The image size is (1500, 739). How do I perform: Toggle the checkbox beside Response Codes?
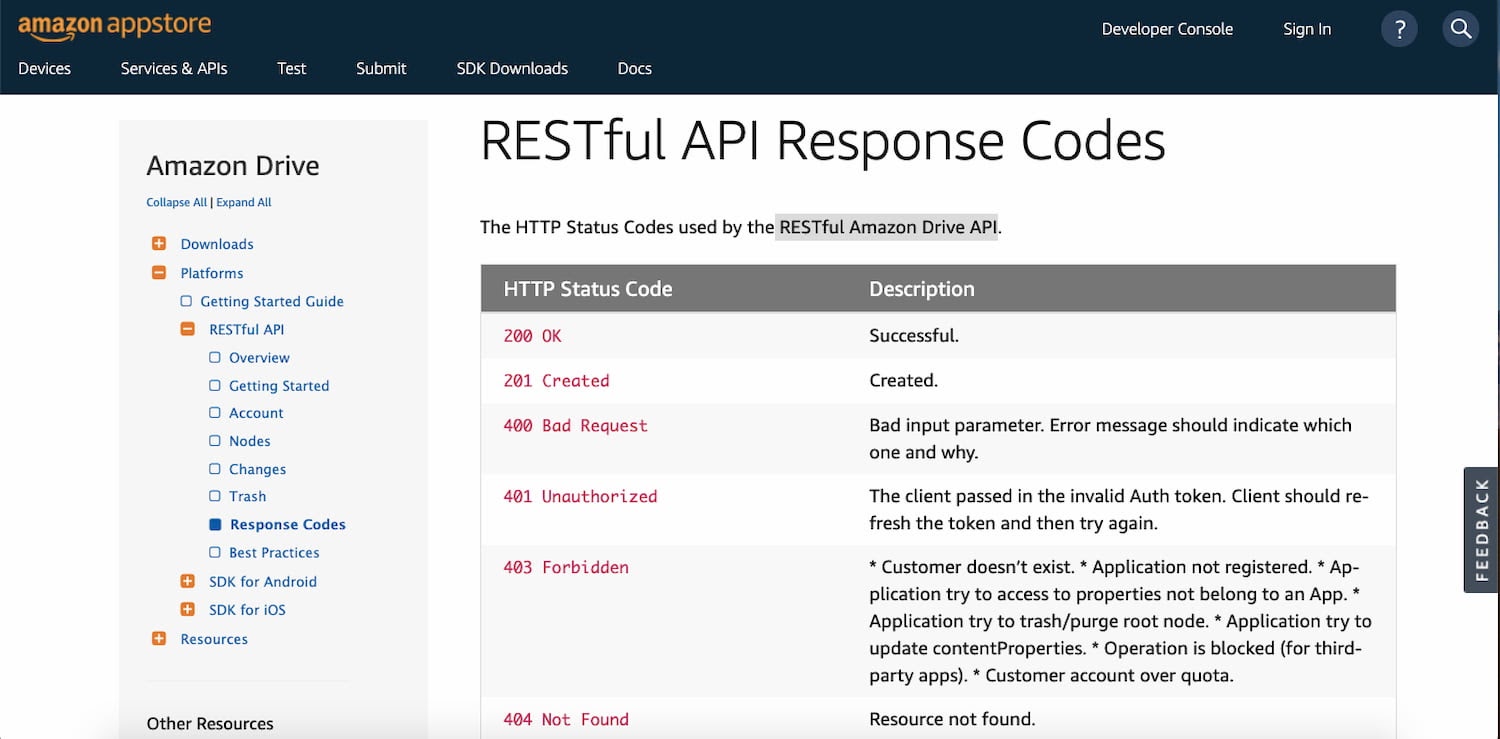point(213,524)
